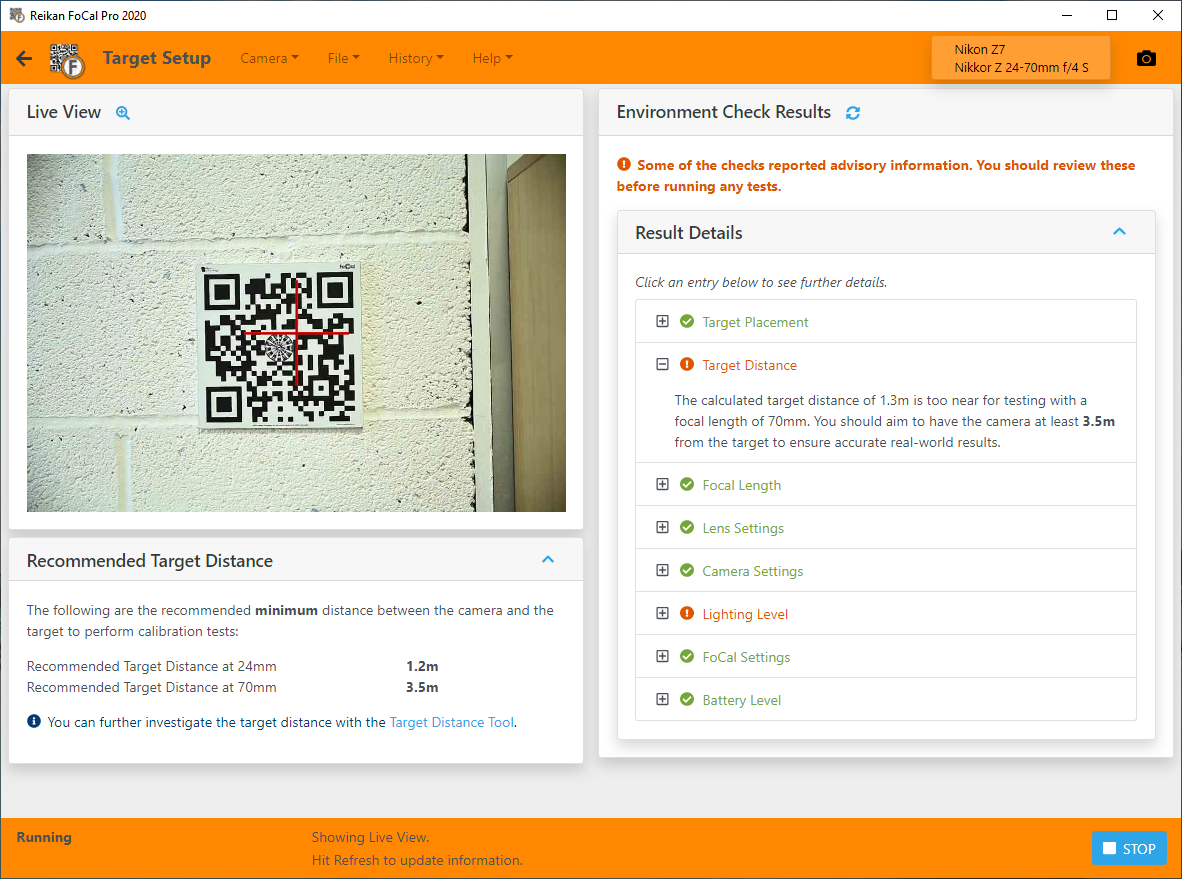Open the Camera menu
Screen dimensions: 1182x879
pos(269,58)
